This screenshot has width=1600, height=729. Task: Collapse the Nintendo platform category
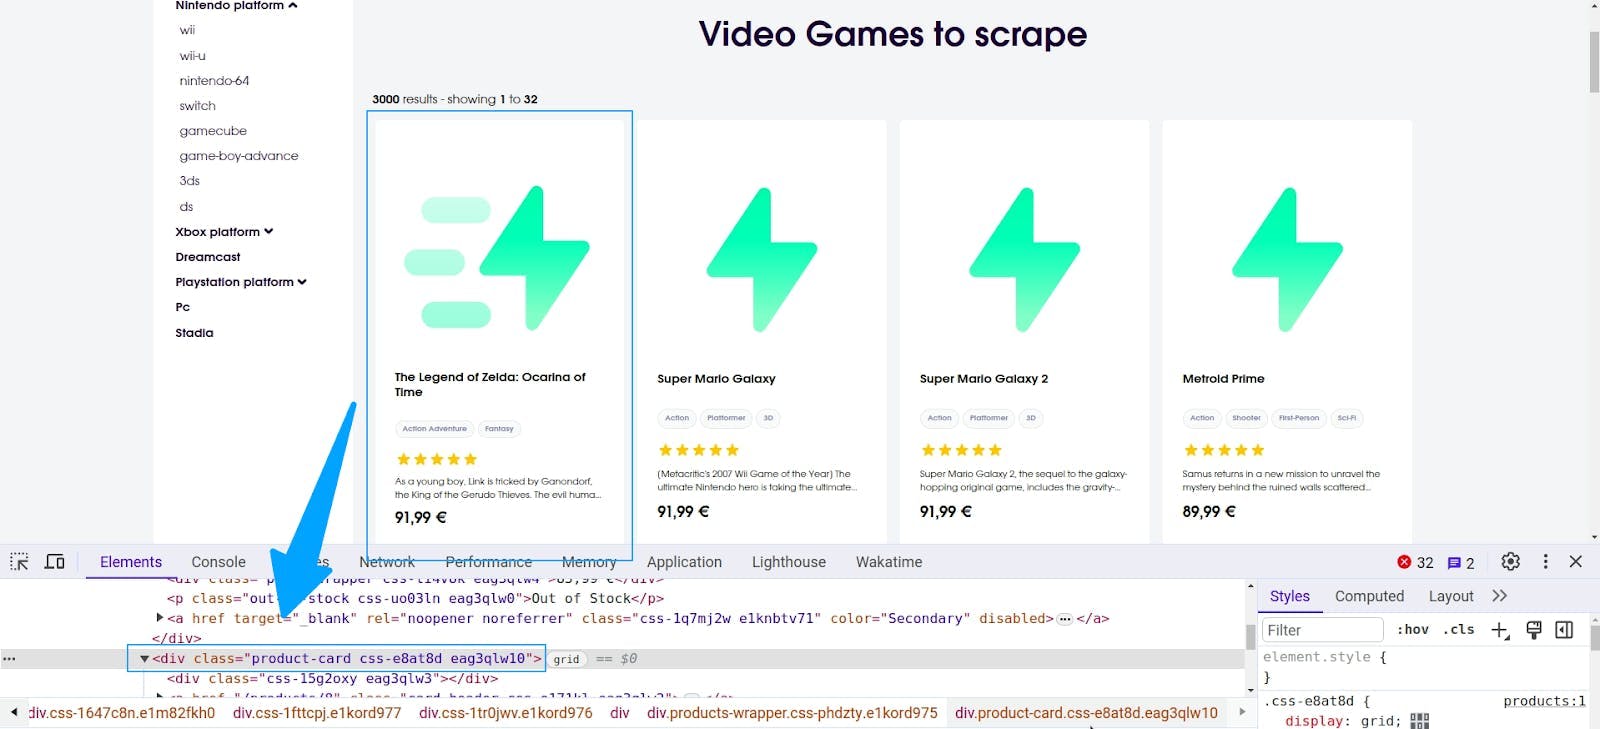click(x=237, y=6)
